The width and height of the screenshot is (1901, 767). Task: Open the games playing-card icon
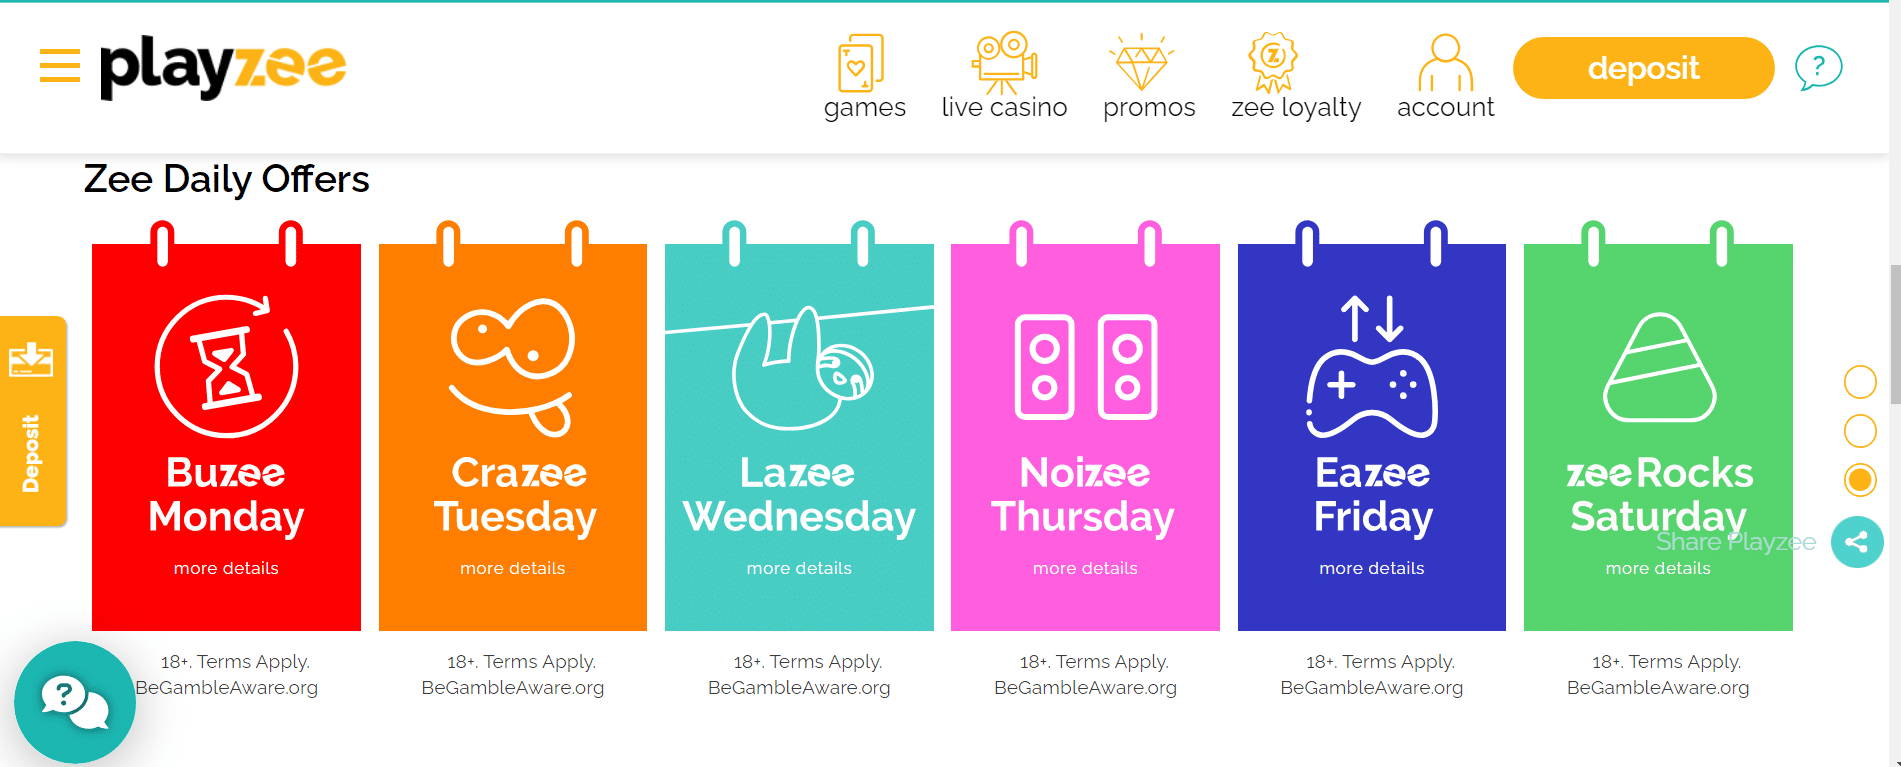coord(861,62)
